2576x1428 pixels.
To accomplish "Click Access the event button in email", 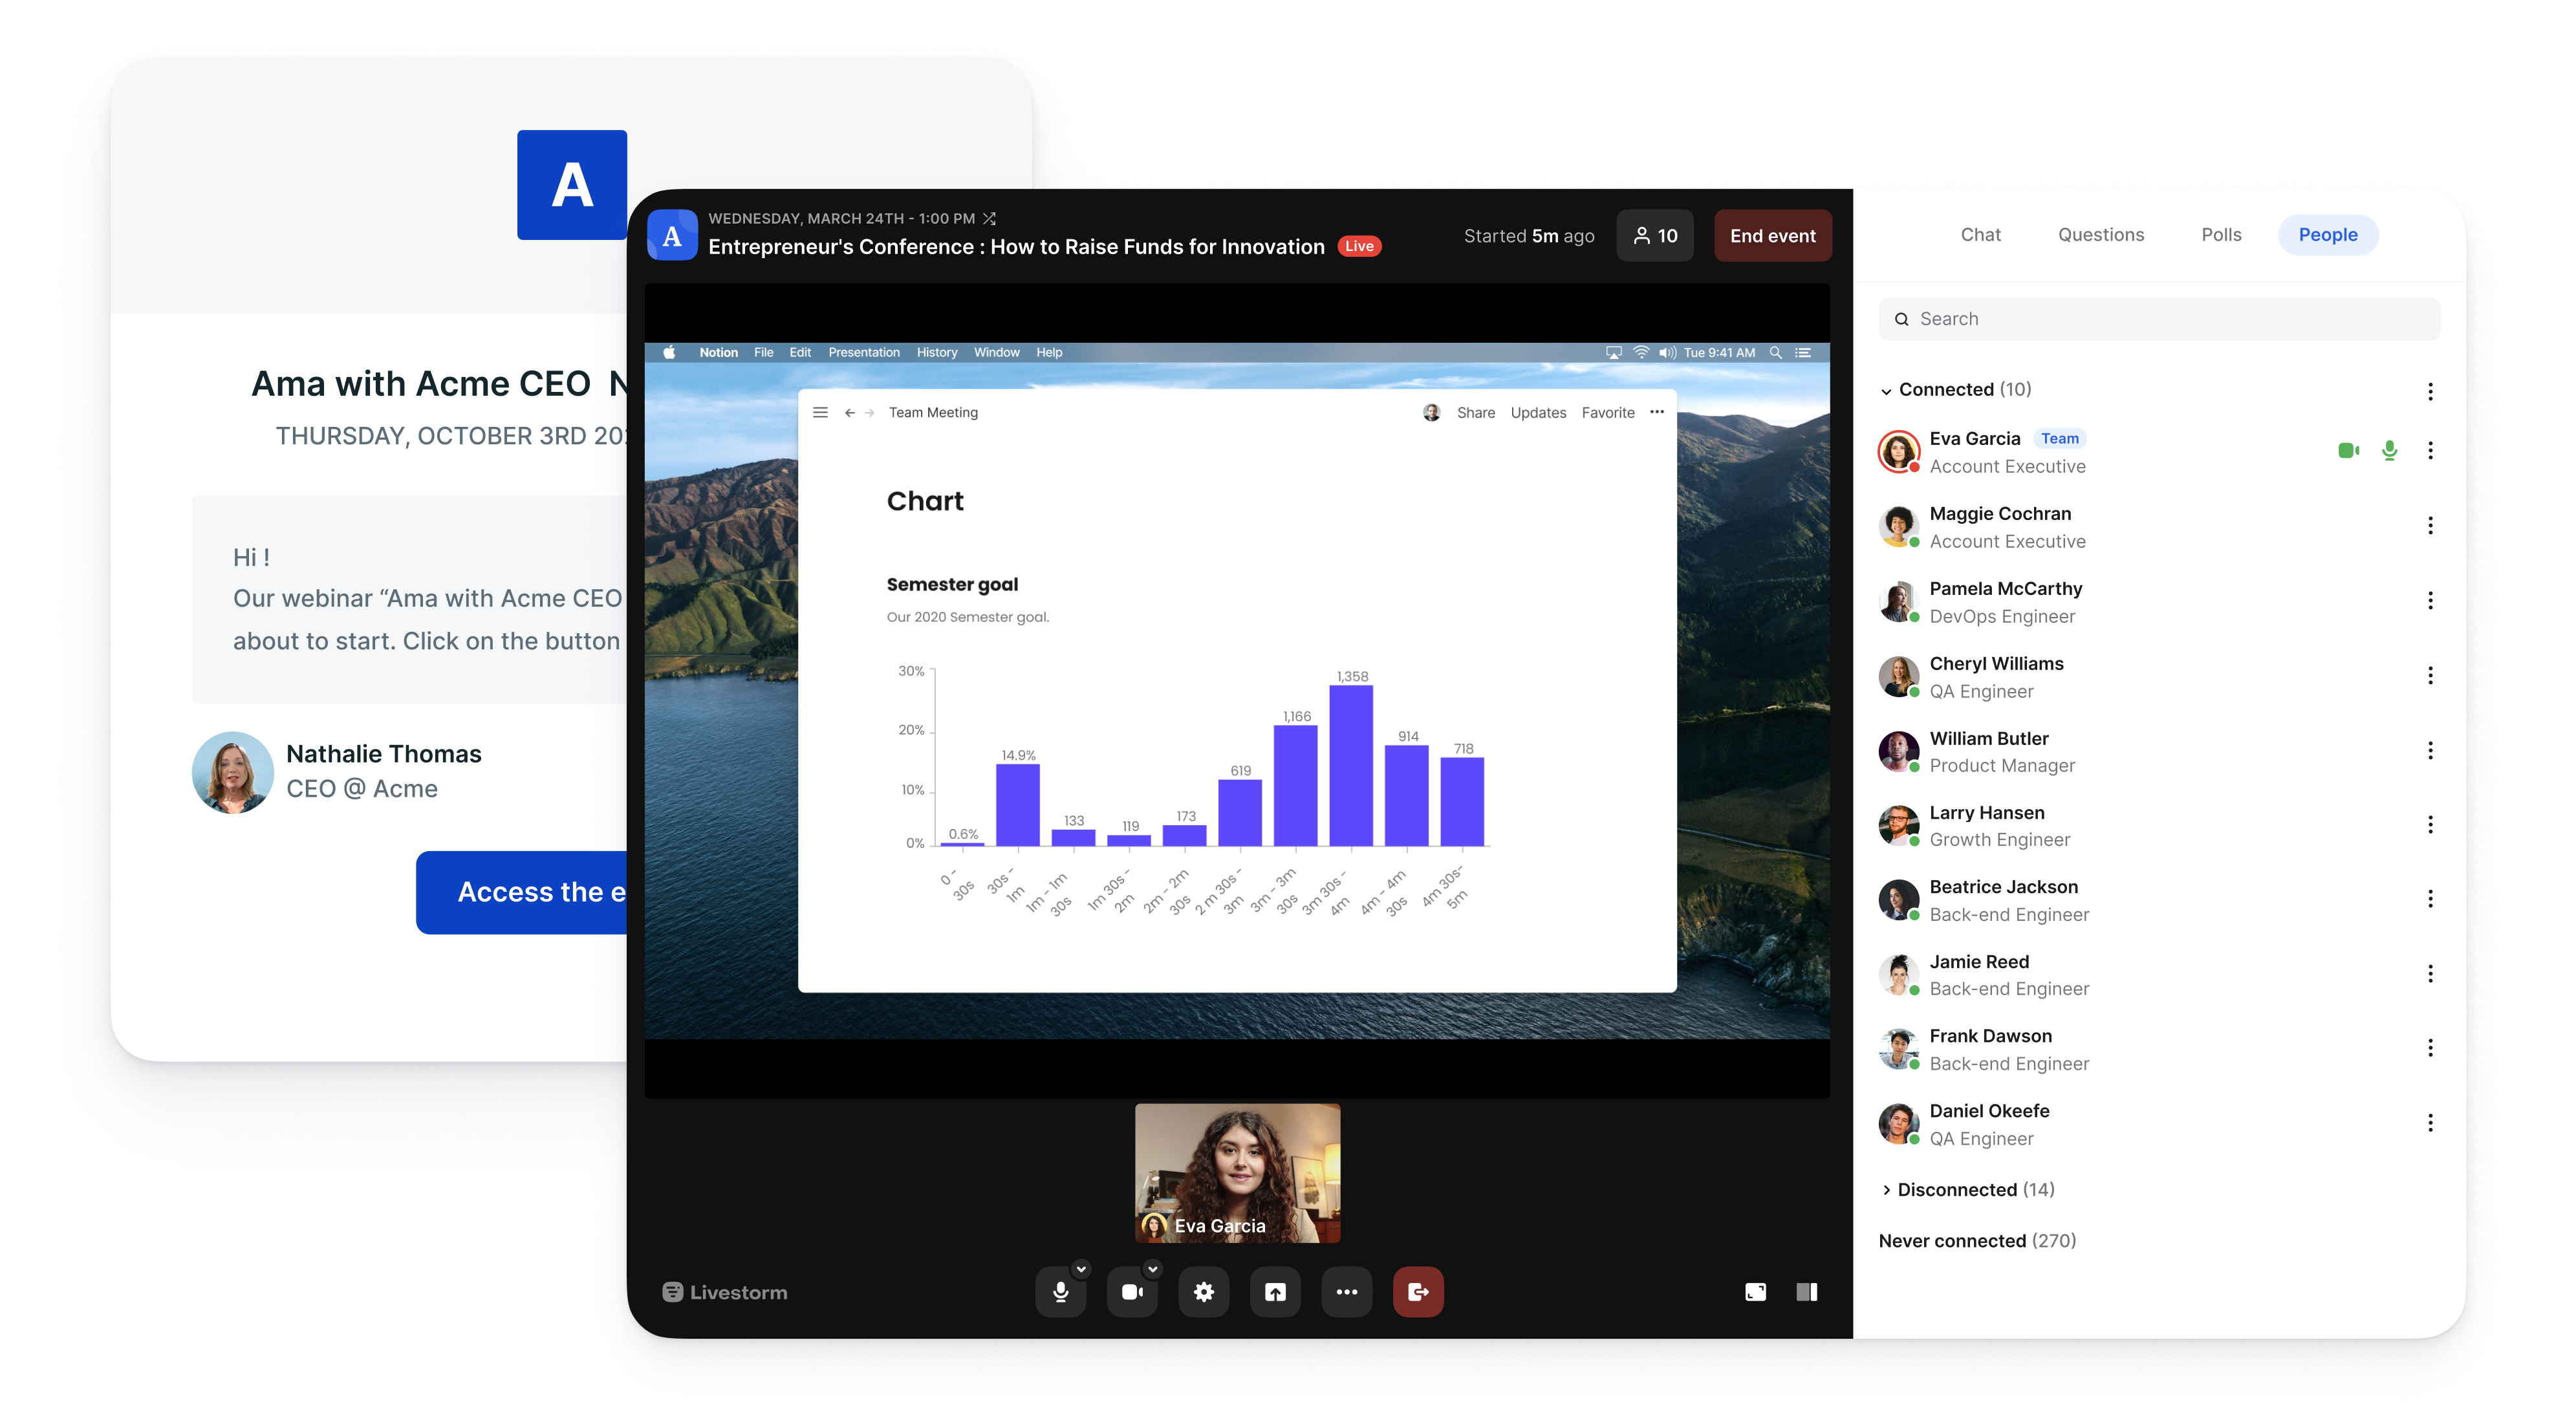I will [522, 892].
